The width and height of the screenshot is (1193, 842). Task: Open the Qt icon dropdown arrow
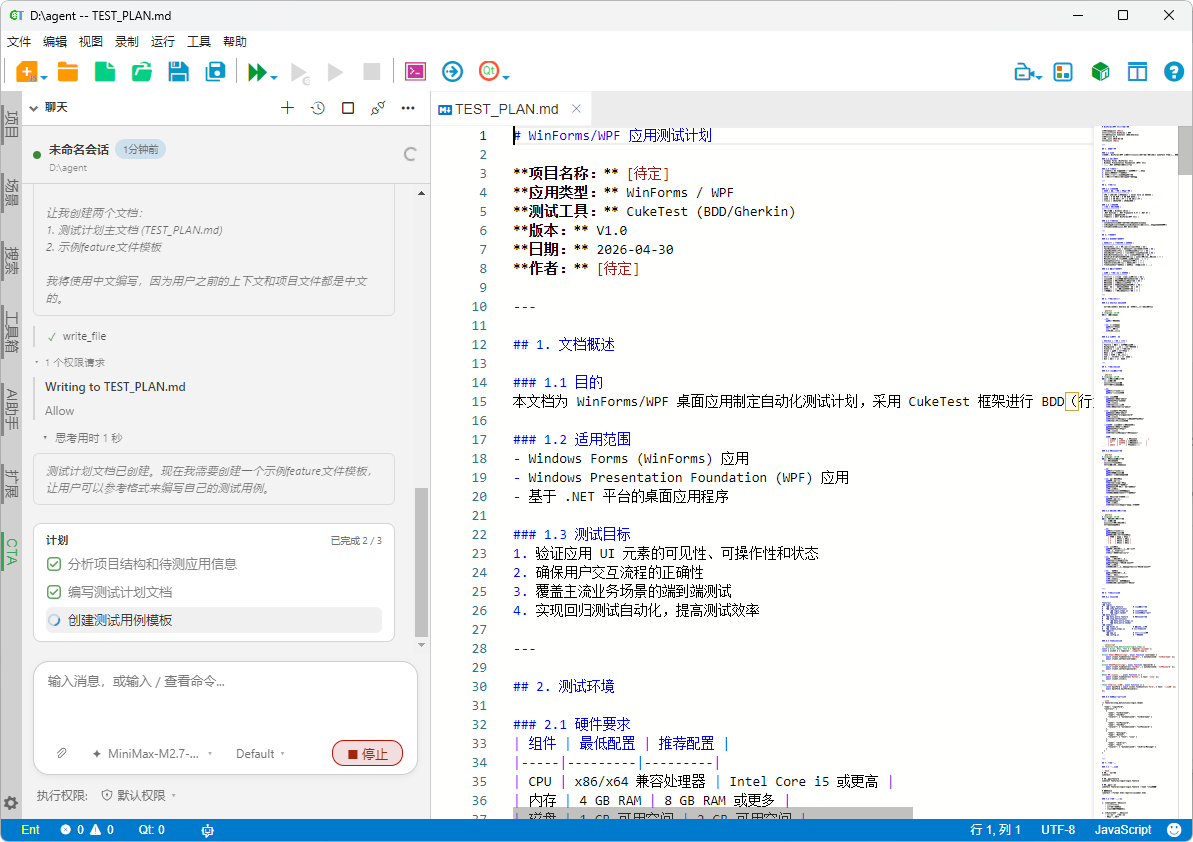tap(506, 77)
